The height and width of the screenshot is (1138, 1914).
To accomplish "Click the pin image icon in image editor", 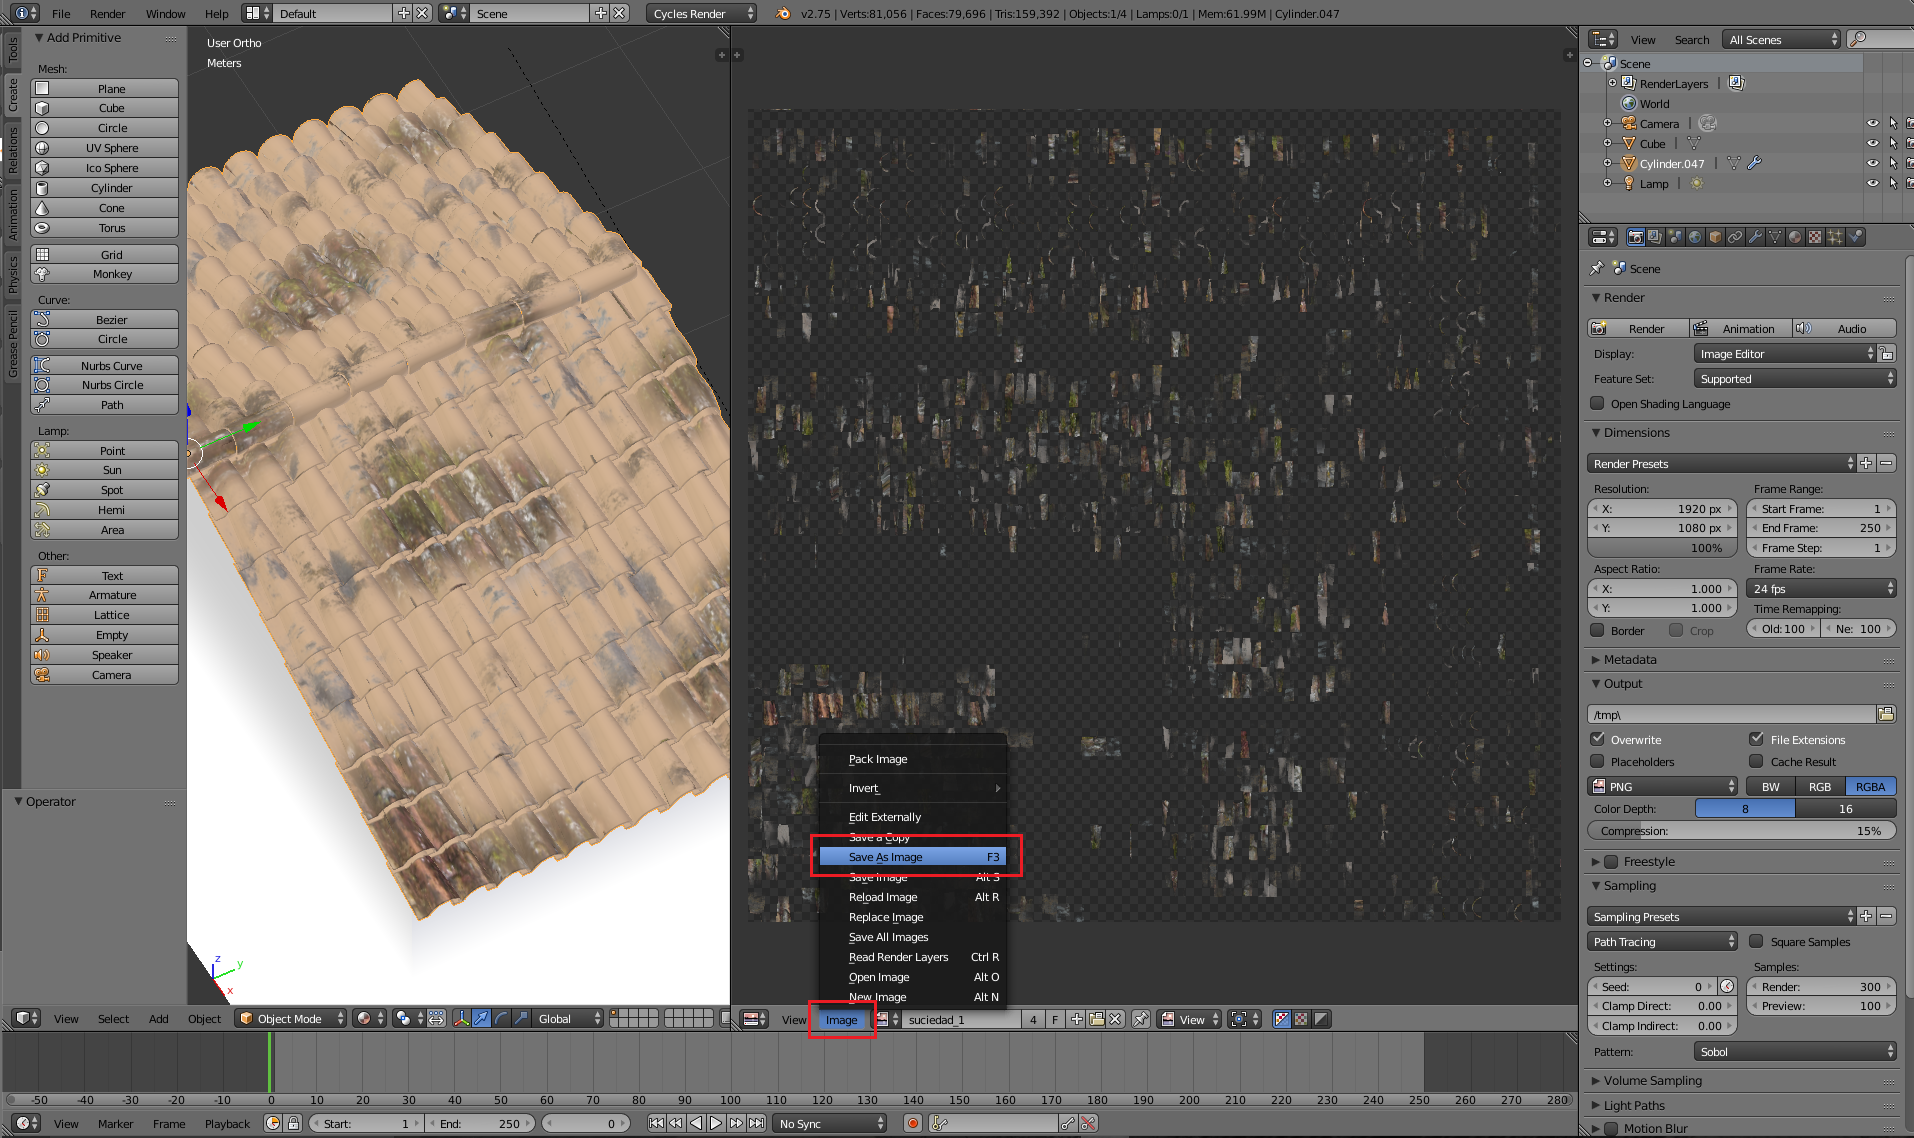I will [1140, 1019].
